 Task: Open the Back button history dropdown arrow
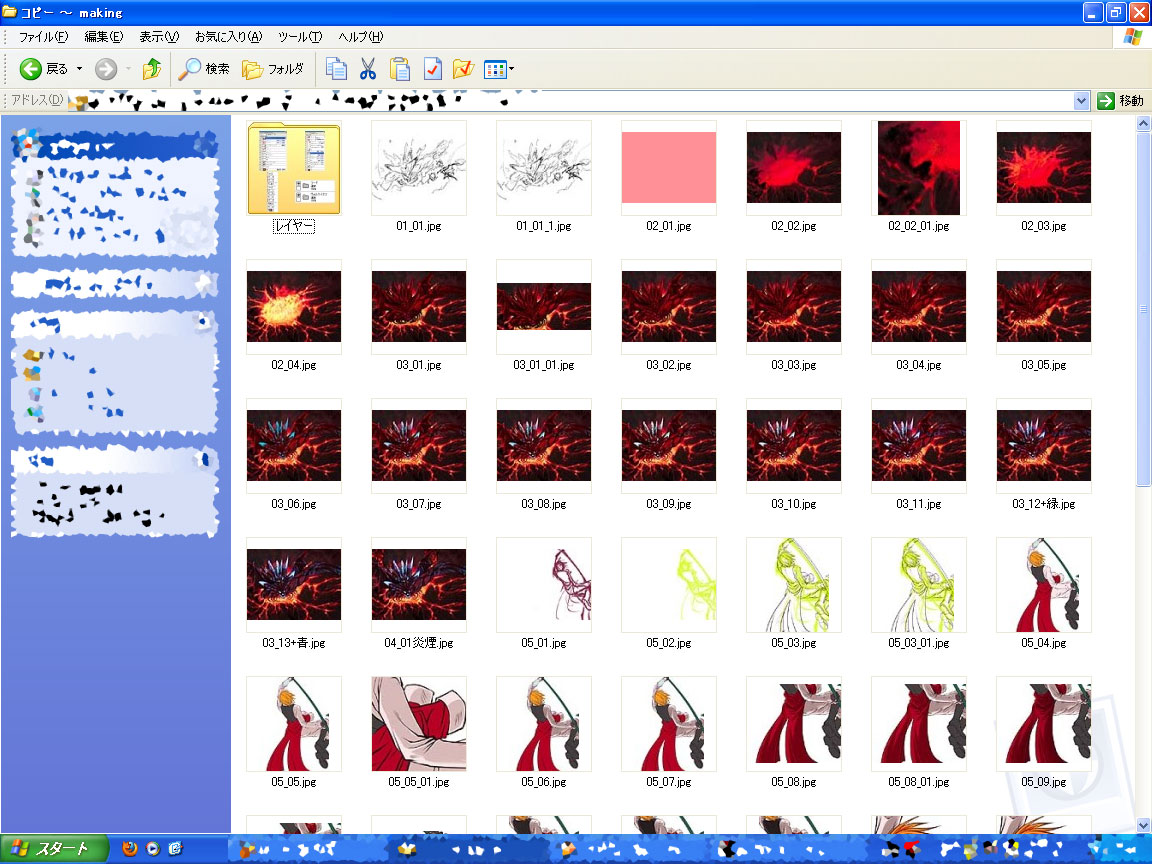coord(79,69)
